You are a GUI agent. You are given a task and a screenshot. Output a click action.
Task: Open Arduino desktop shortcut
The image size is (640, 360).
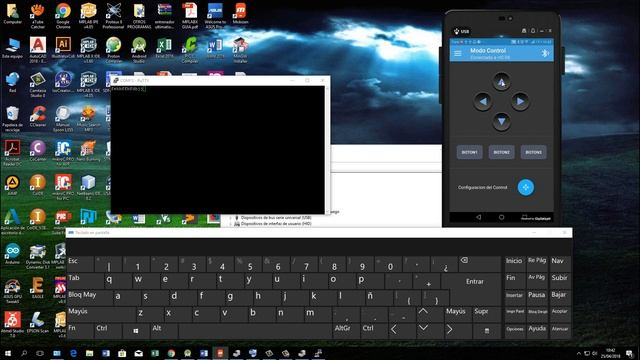[x=12, y=253]
